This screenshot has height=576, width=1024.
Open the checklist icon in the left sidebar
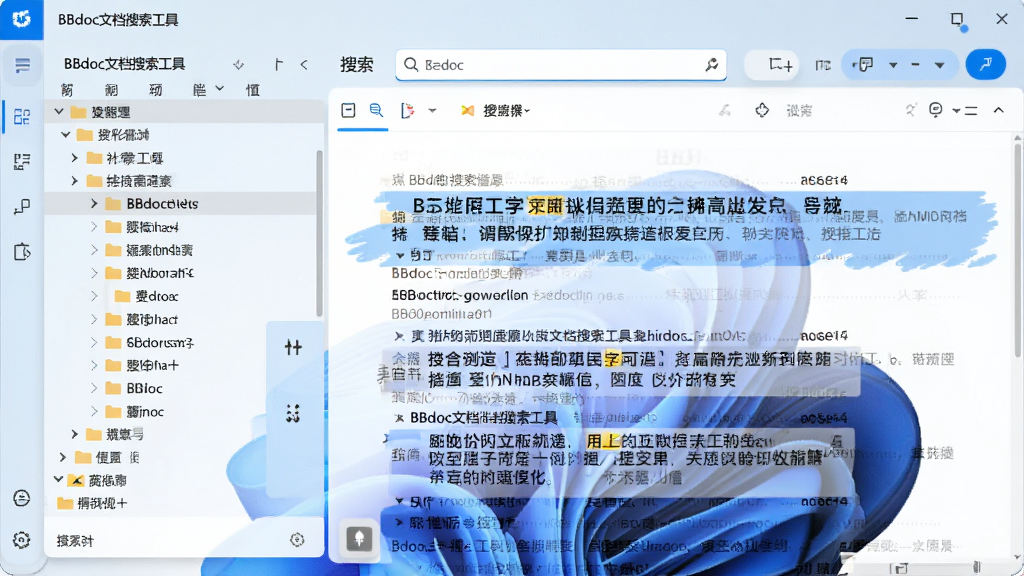coord(22,161)
